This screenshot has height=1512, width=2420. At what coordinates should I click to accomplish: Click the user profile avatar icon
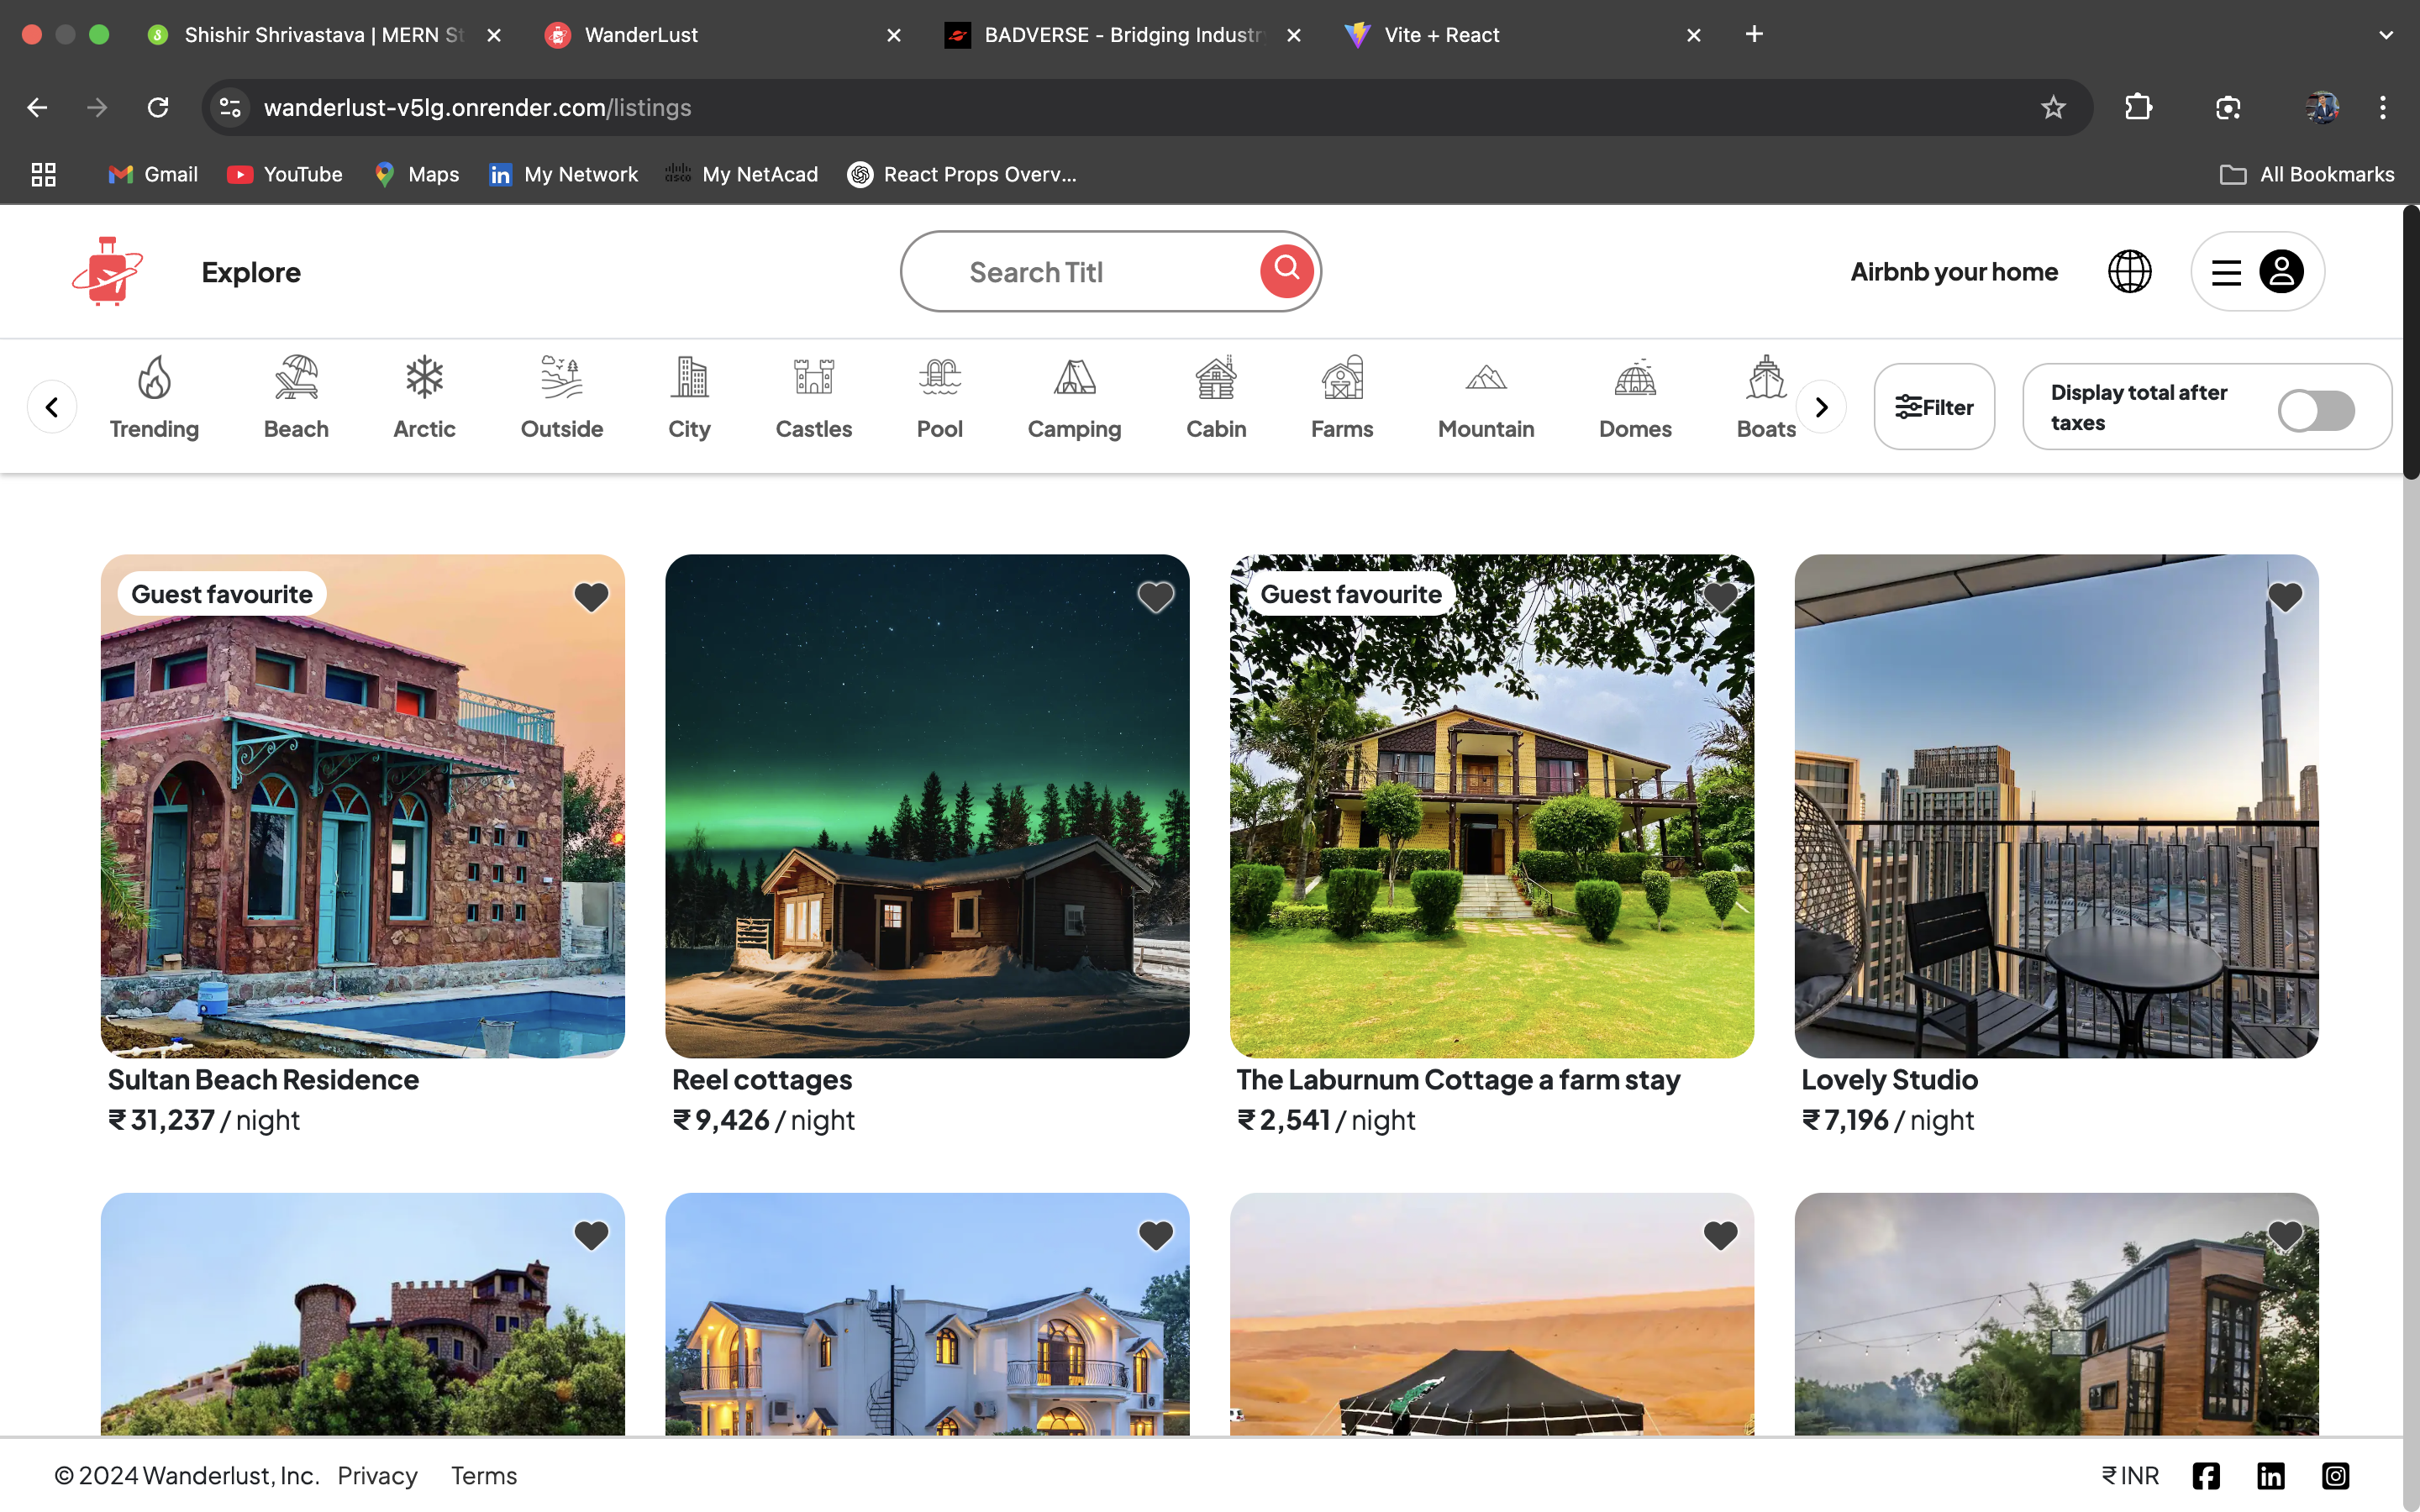pos(2281,271)
